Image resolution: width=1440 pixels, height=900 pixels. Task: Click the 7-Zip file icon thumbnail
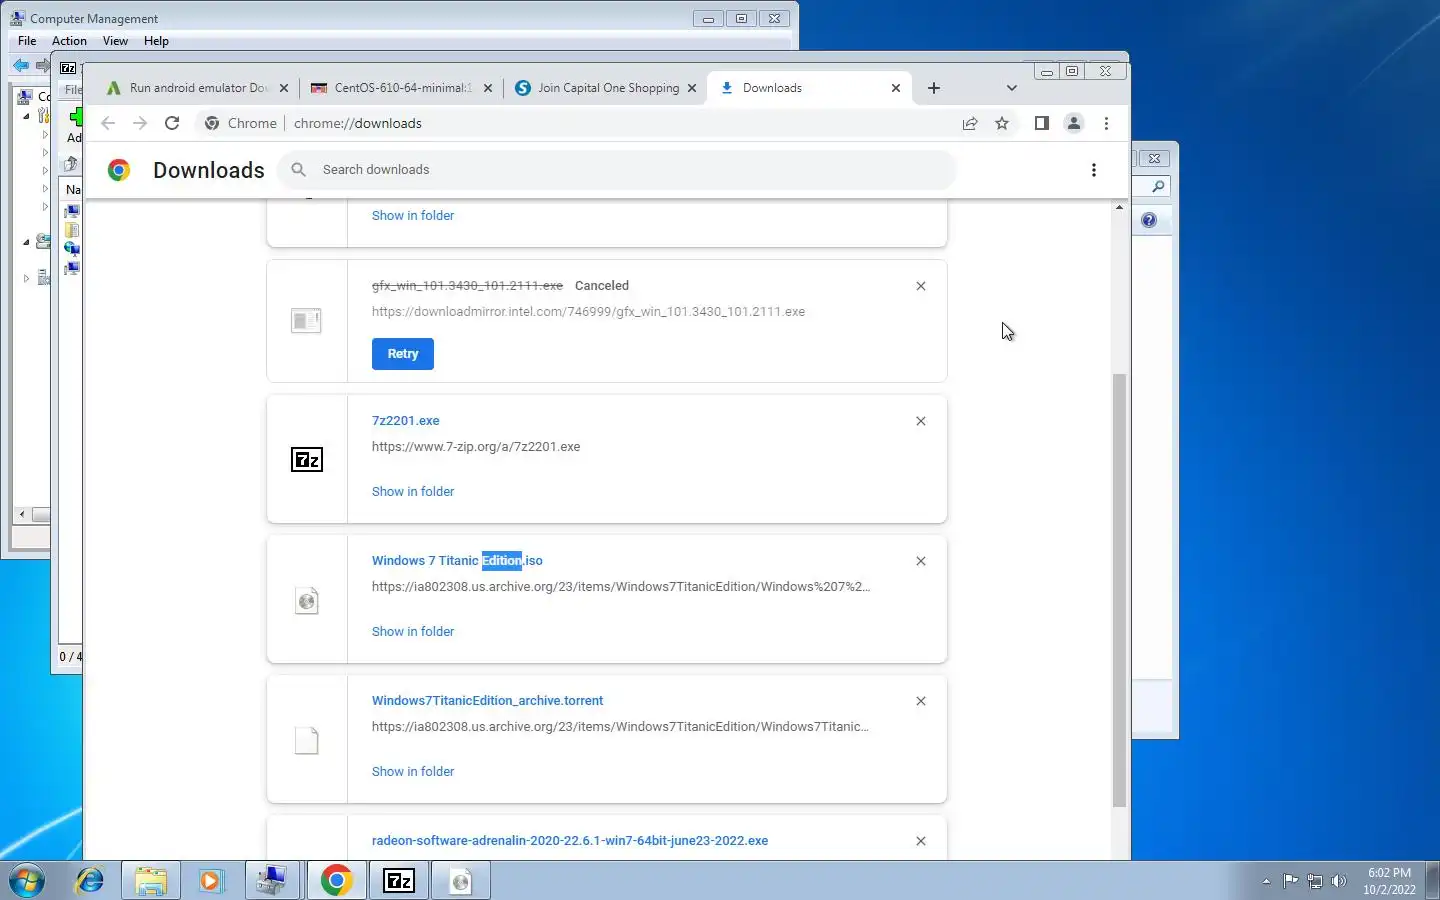click(306, 460)
